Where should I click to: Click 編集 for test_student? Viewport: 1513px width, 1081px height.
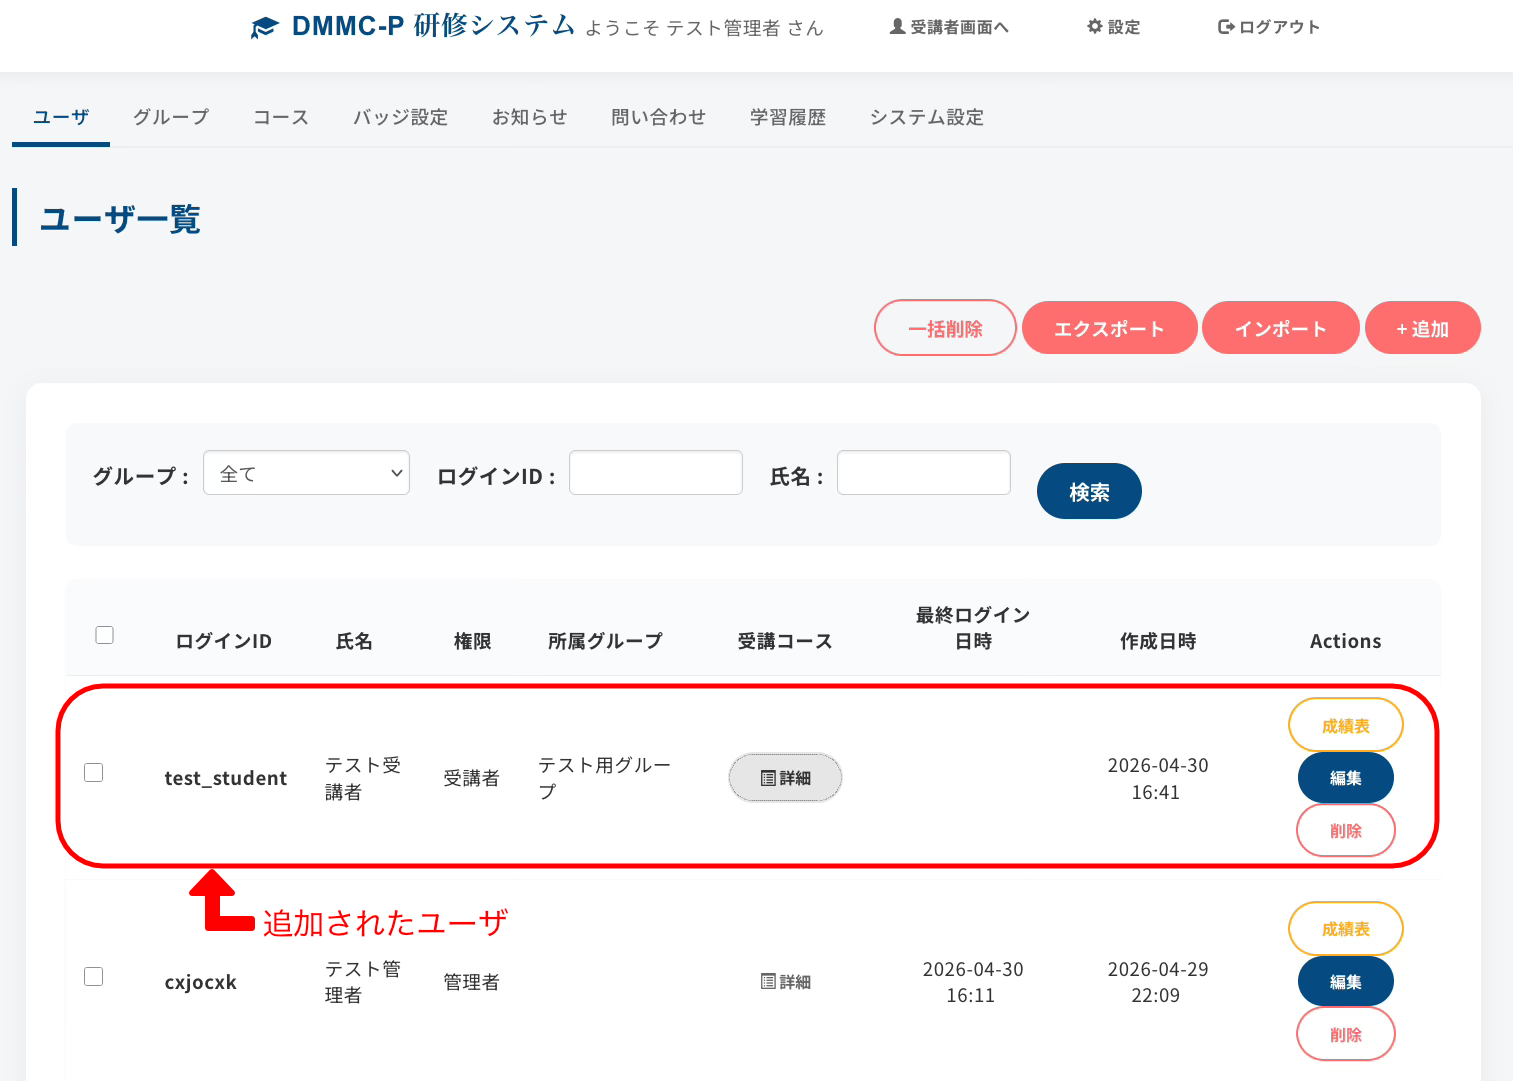coord(1345,778)
